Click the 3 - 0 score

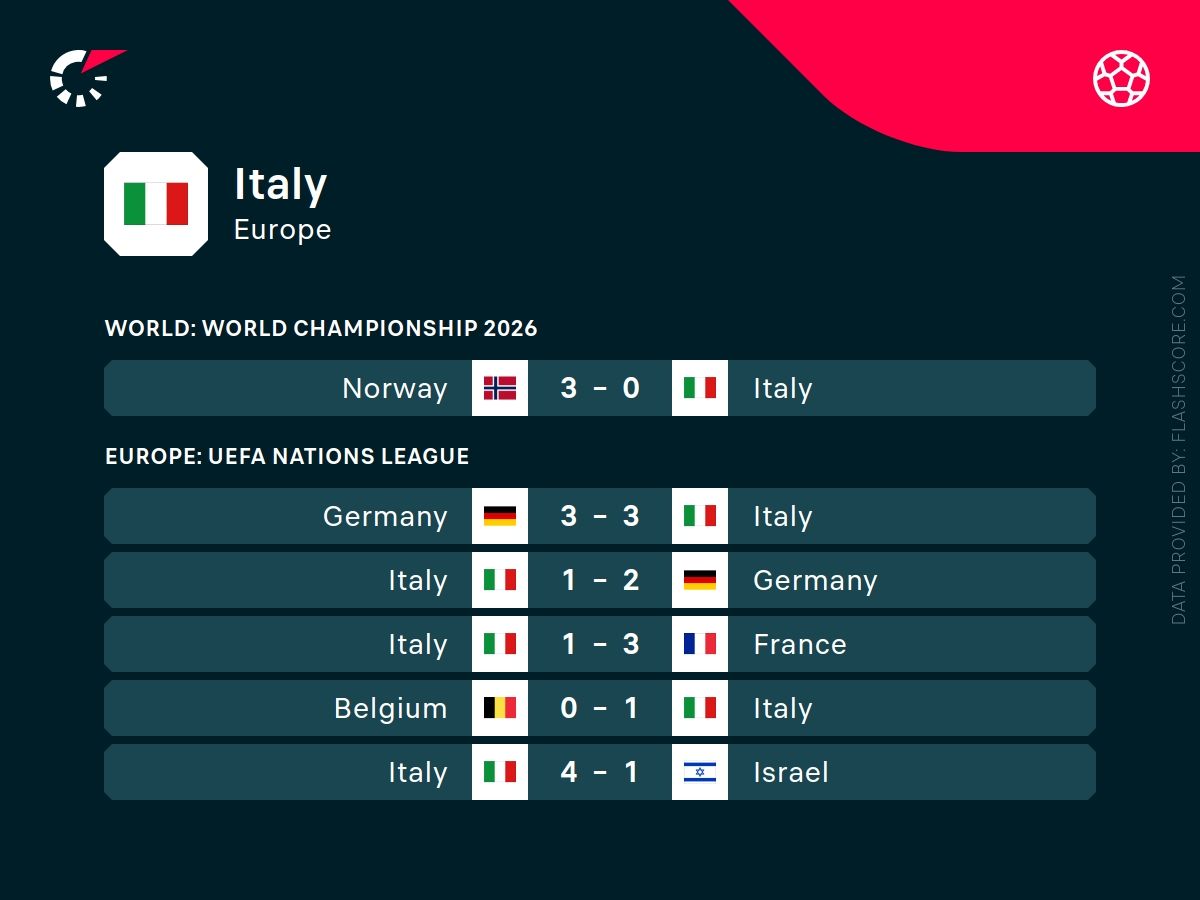[600, 388]
